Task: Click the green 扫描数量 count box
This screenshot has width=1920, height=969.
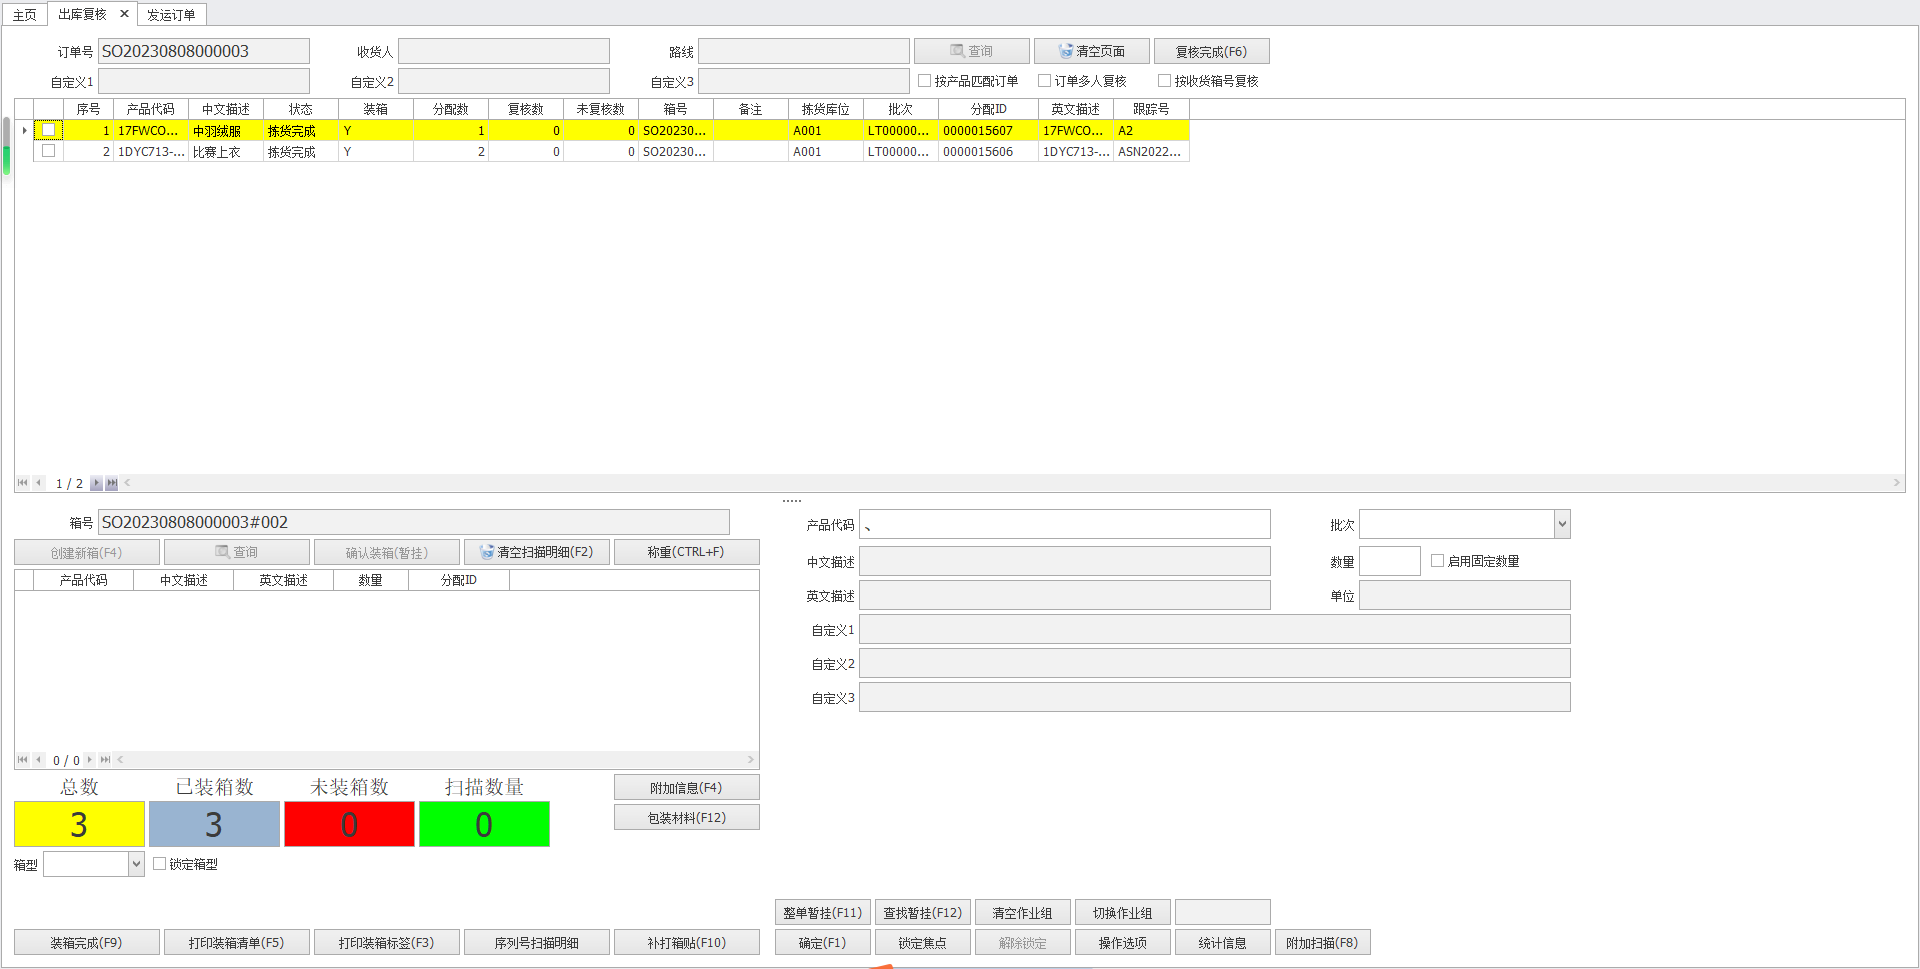Action: (484, 824)
